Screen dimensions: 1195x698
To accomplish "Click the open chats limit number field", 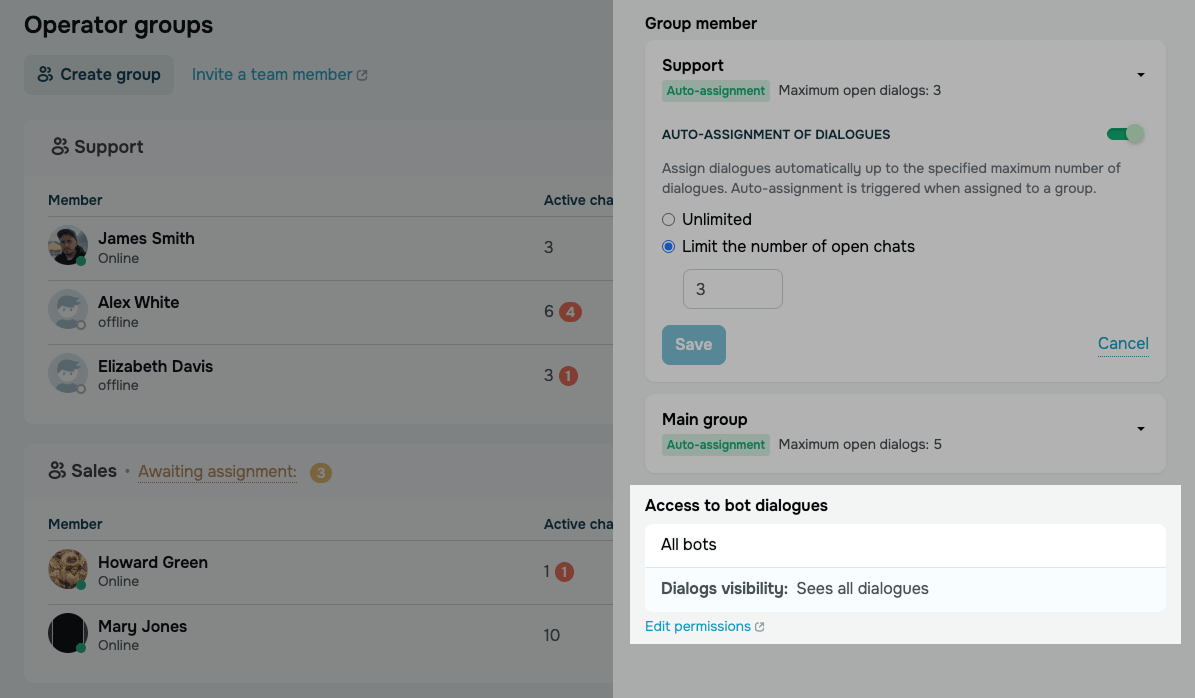I will pyautogui.click(x=732, y=289).
